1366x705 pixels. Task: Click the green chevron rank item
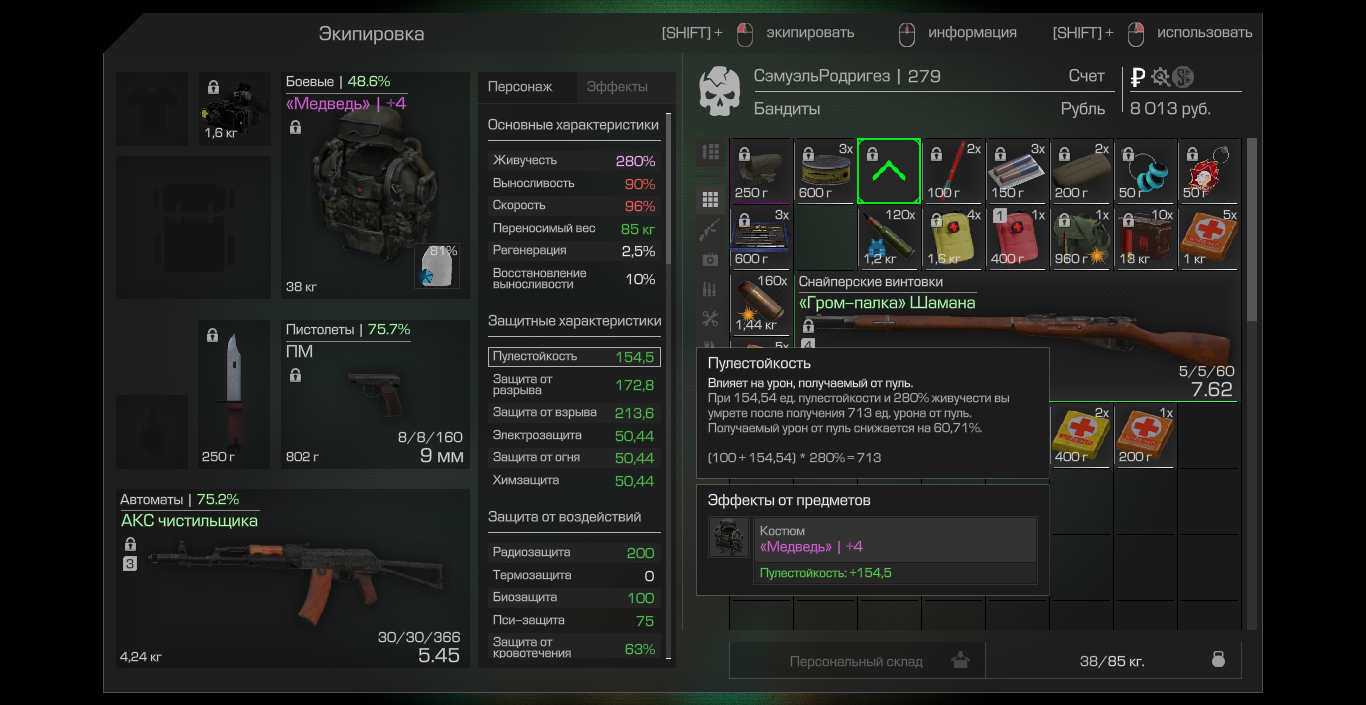pos(889,171)
